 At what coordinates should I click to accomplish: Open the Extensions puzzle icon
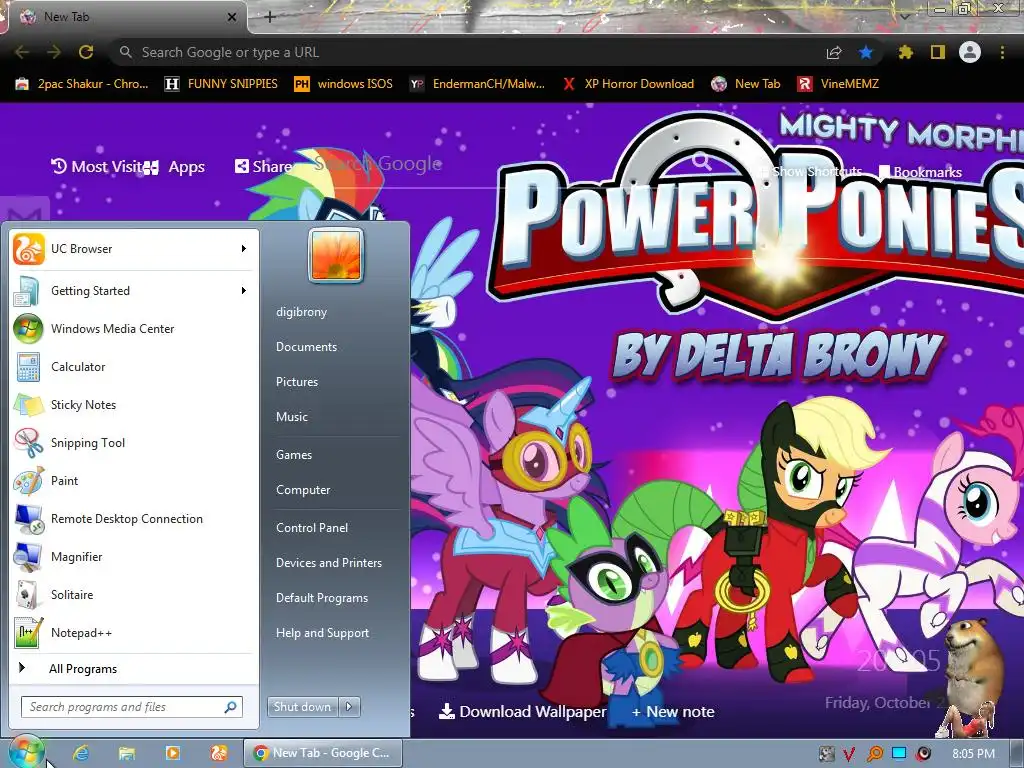905,52
